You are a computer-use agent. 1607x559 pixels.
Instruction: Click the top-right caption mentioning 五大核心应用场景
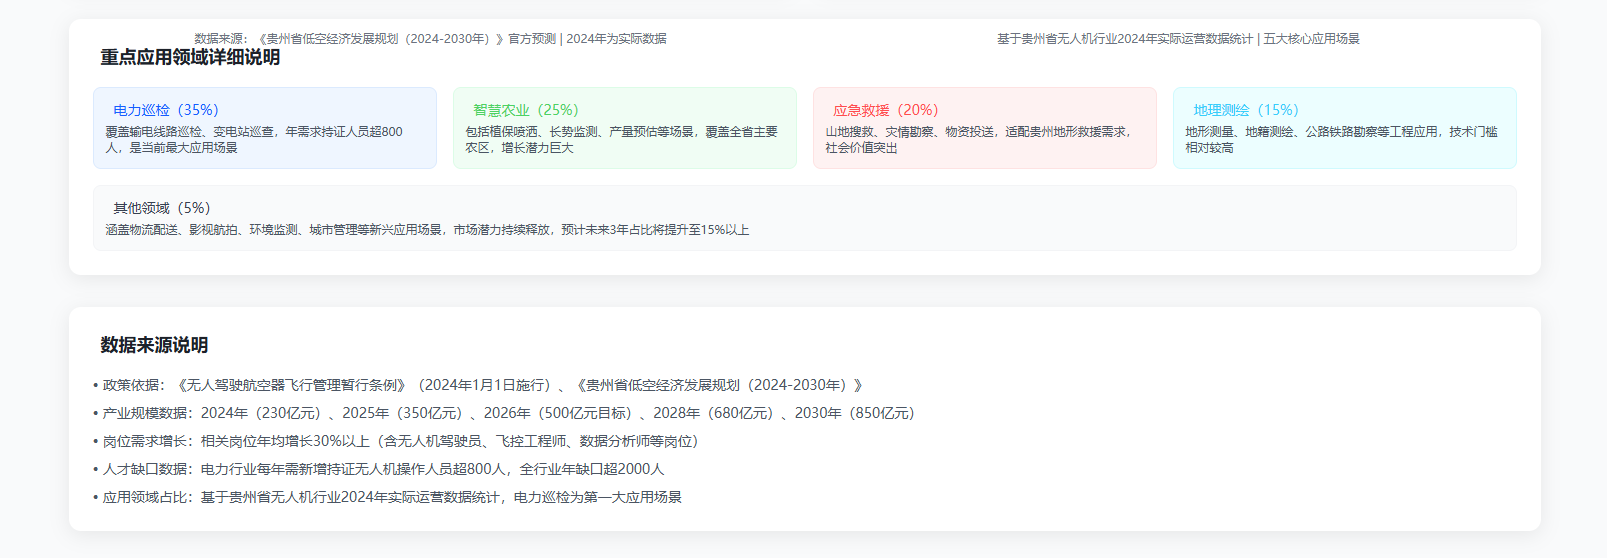[1178, 39]
